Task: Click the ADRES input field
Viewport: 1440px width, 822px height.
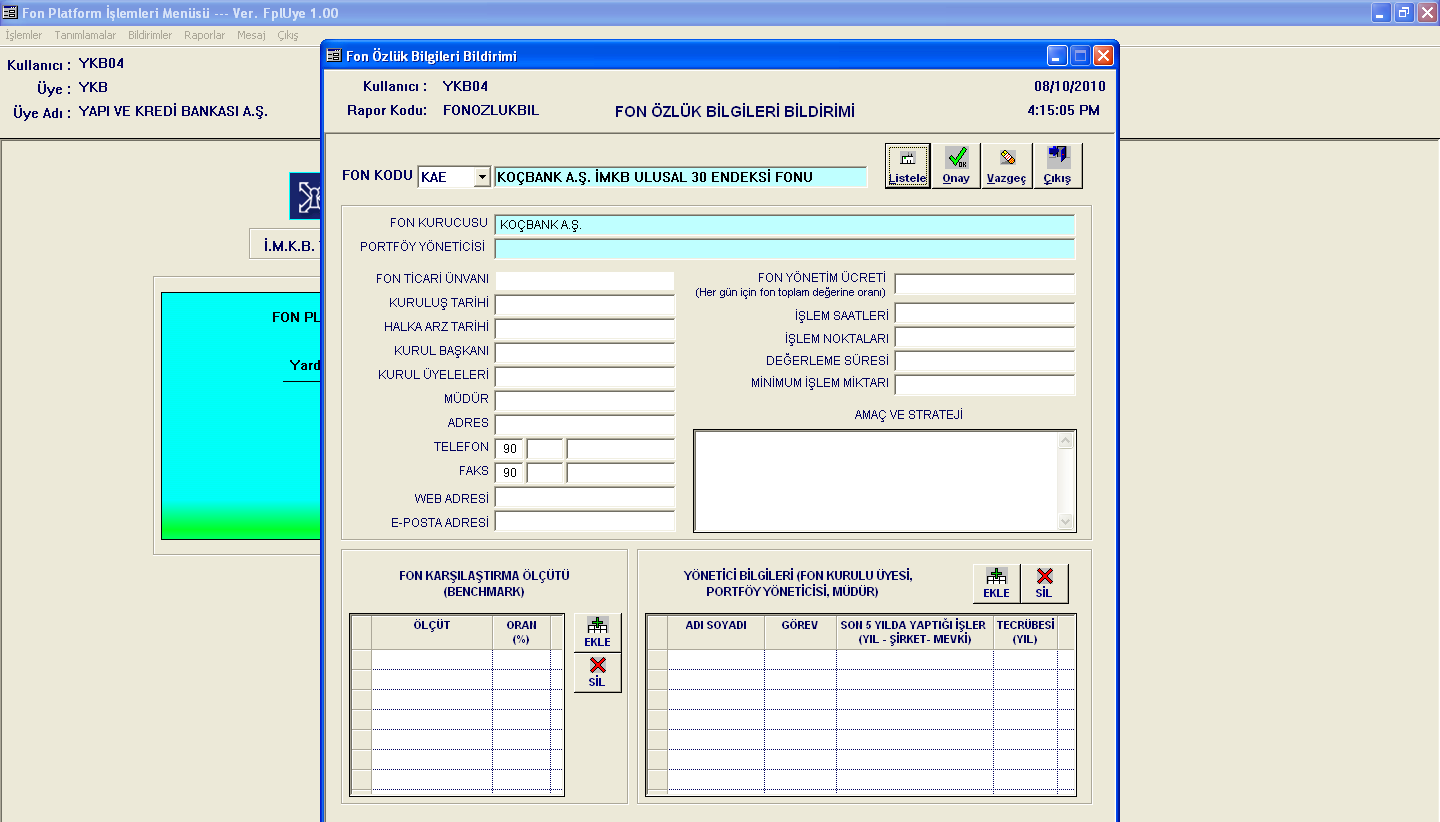Action: coord(585,425)
